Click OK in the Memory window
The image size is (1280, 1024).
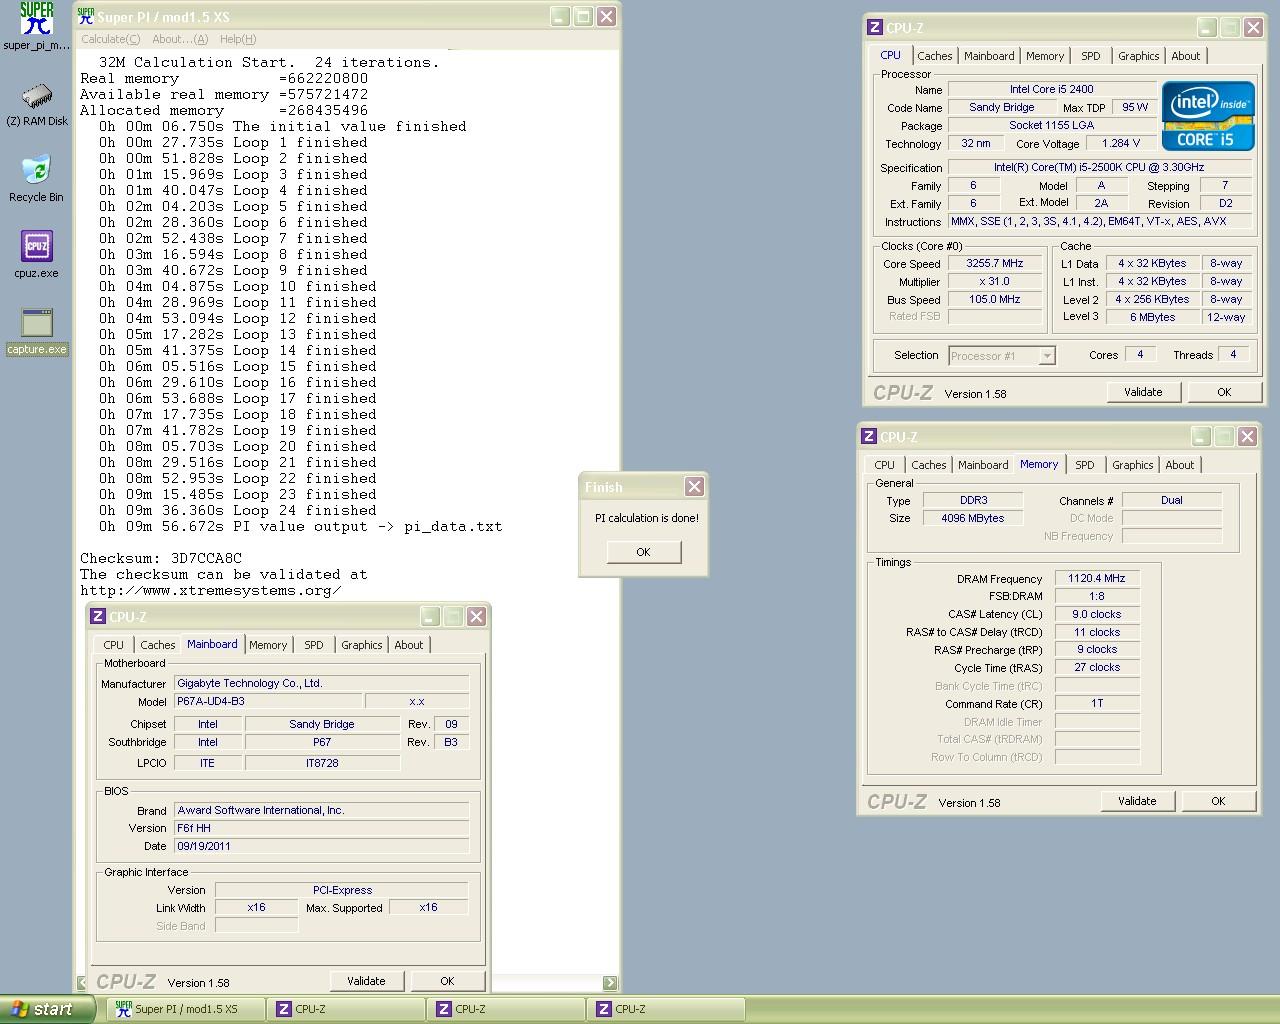tap(1218, 801)
